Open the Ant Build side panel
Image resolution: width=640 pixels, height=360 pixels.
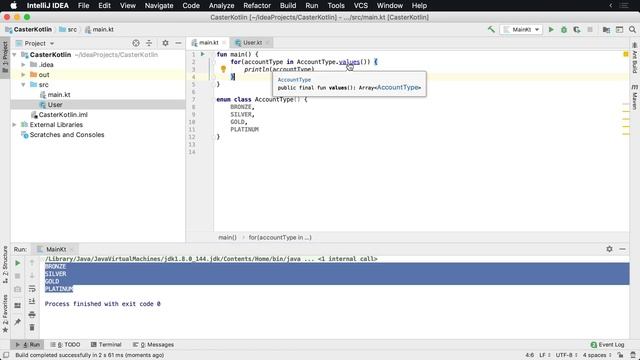click(x=635, y=58)
